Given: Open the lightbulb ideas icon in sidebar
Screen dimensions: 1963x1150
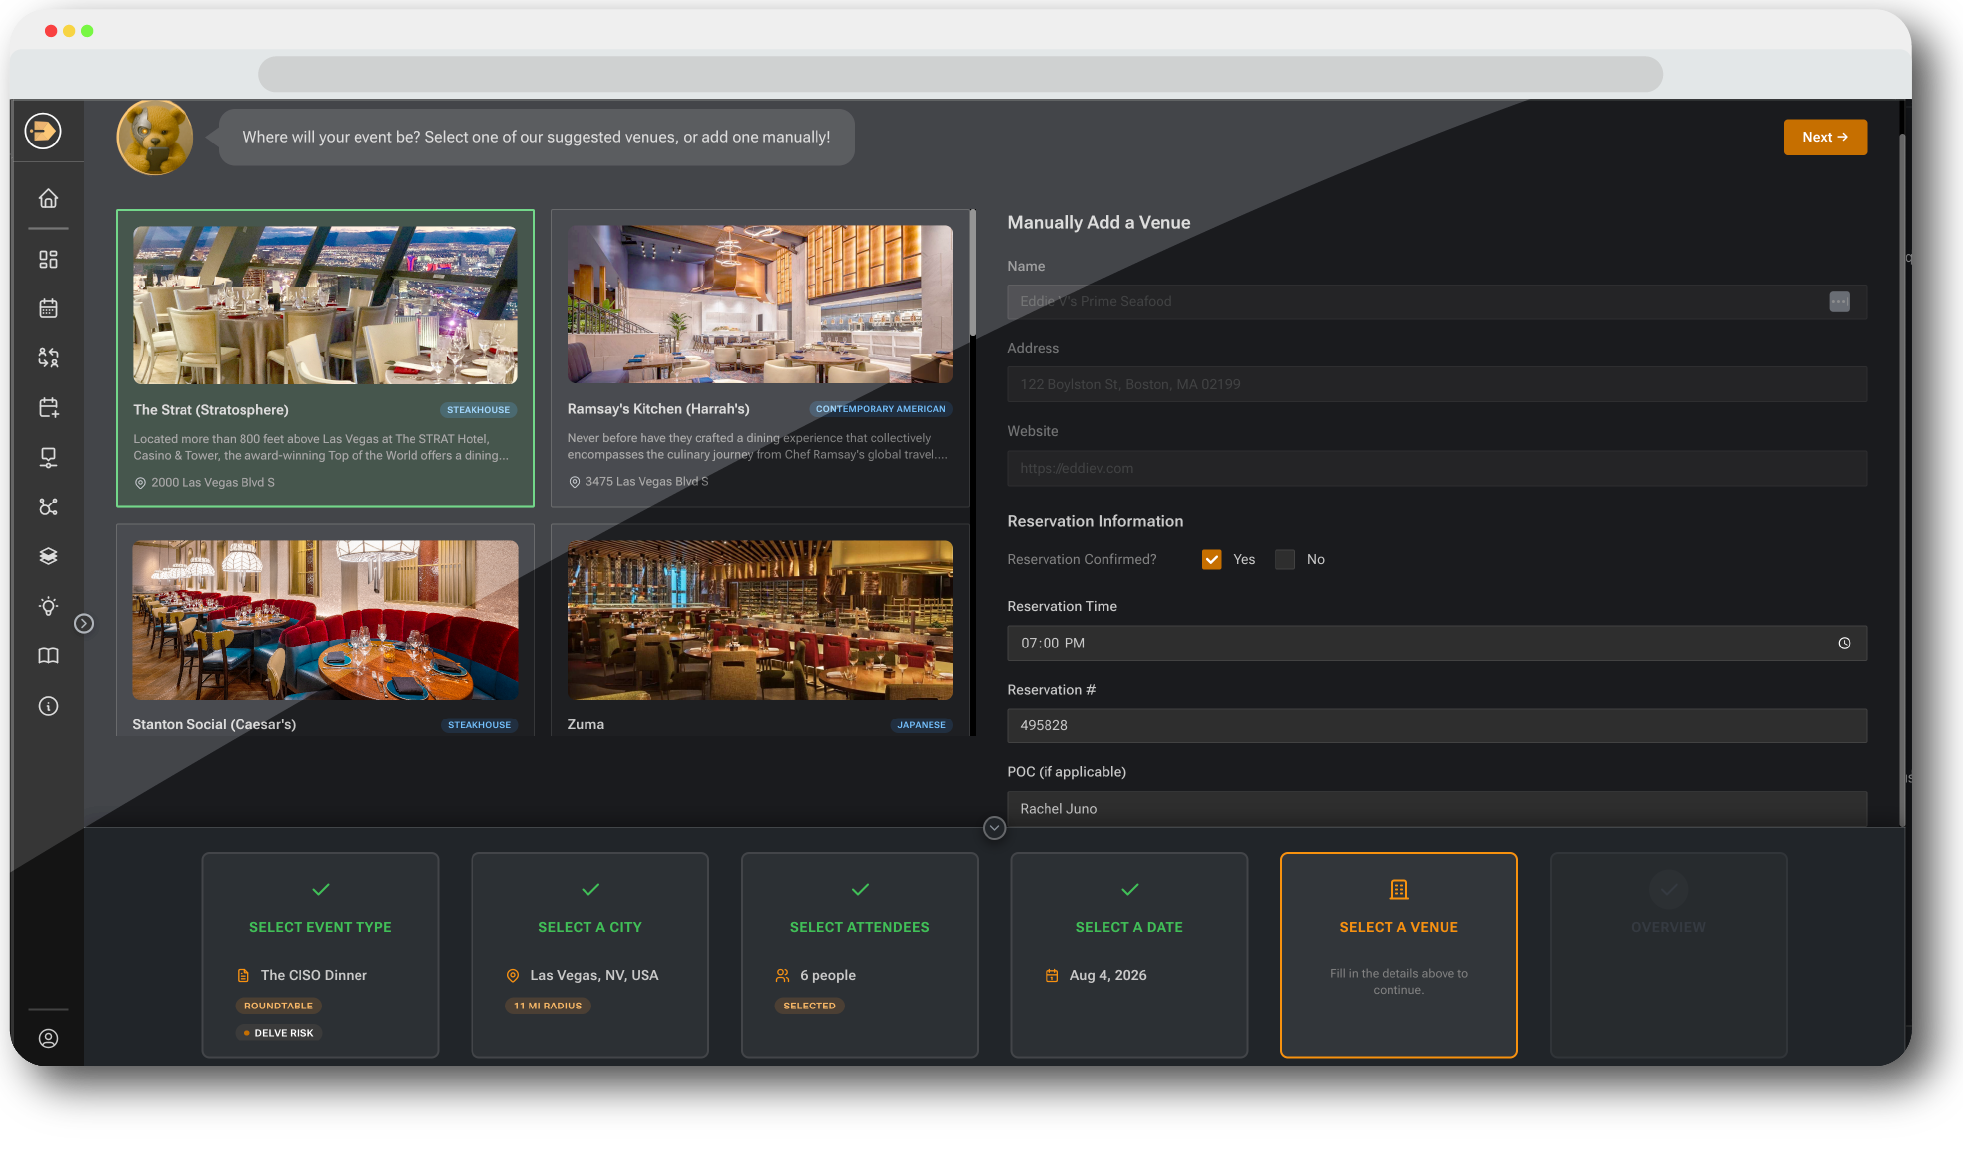Looking at the screenshot, I should point(48,606).
